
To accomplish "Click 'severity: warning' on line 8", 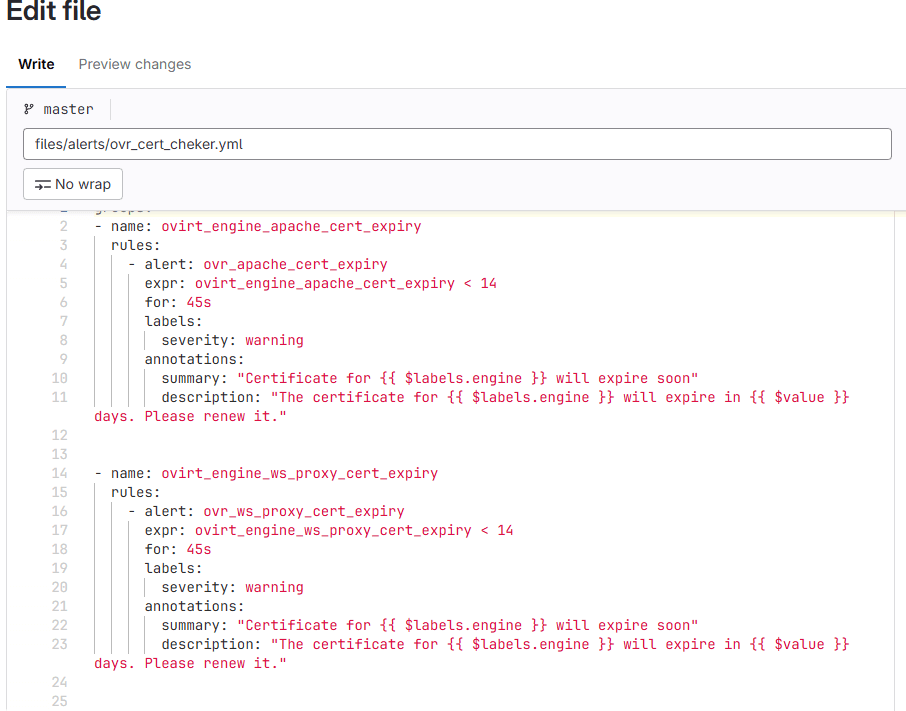I will click(232, 340).
